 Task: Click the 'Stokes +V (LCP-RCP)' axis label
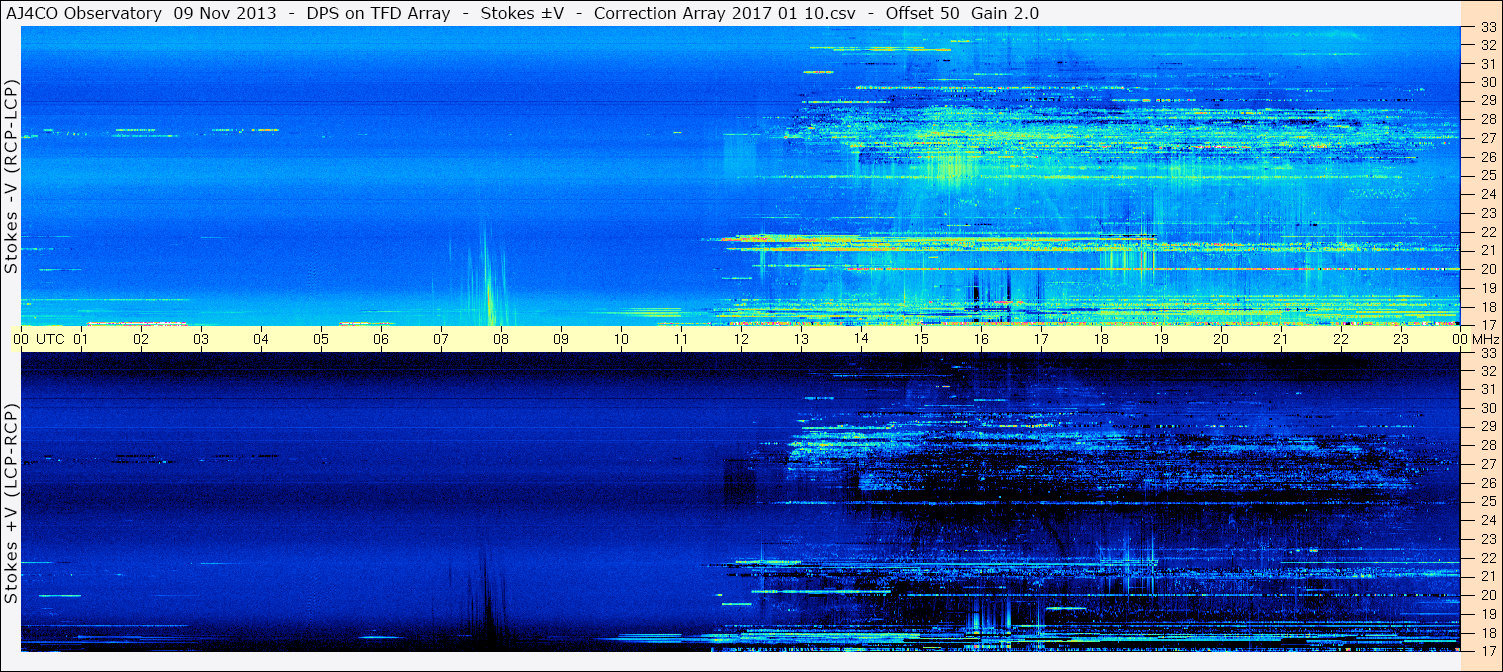(11, 505)
